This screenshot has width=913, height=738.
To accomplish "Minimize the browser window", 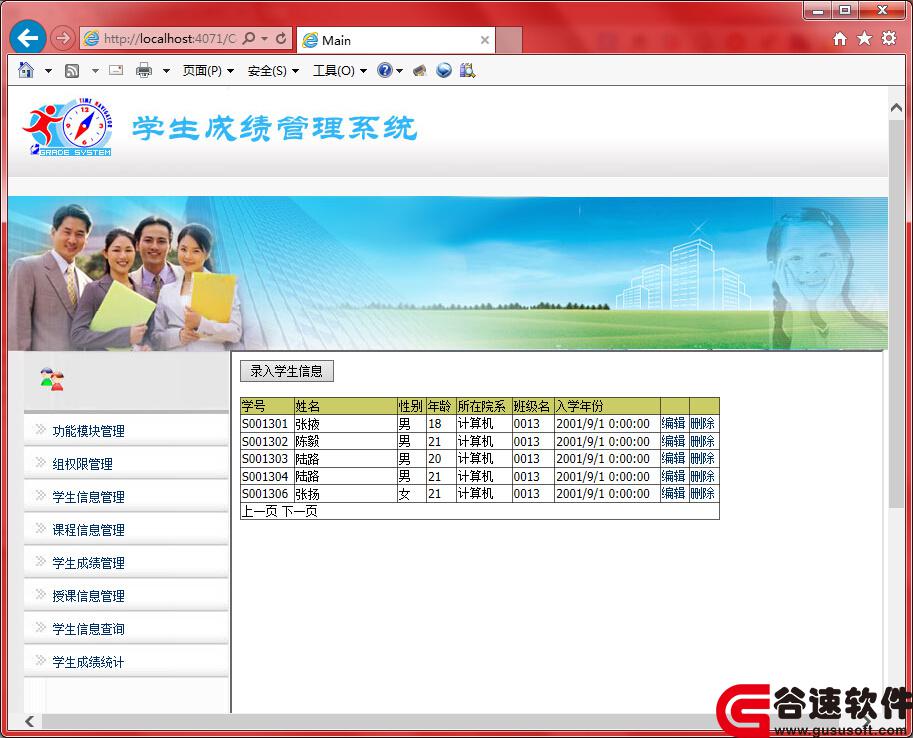I will coord(819,10).
